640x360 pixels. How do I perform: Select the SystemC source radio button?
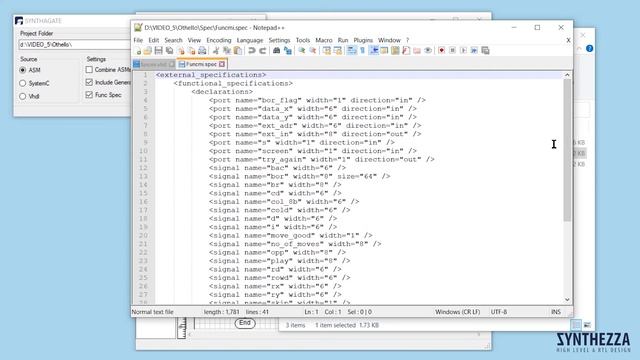point(23,83)
